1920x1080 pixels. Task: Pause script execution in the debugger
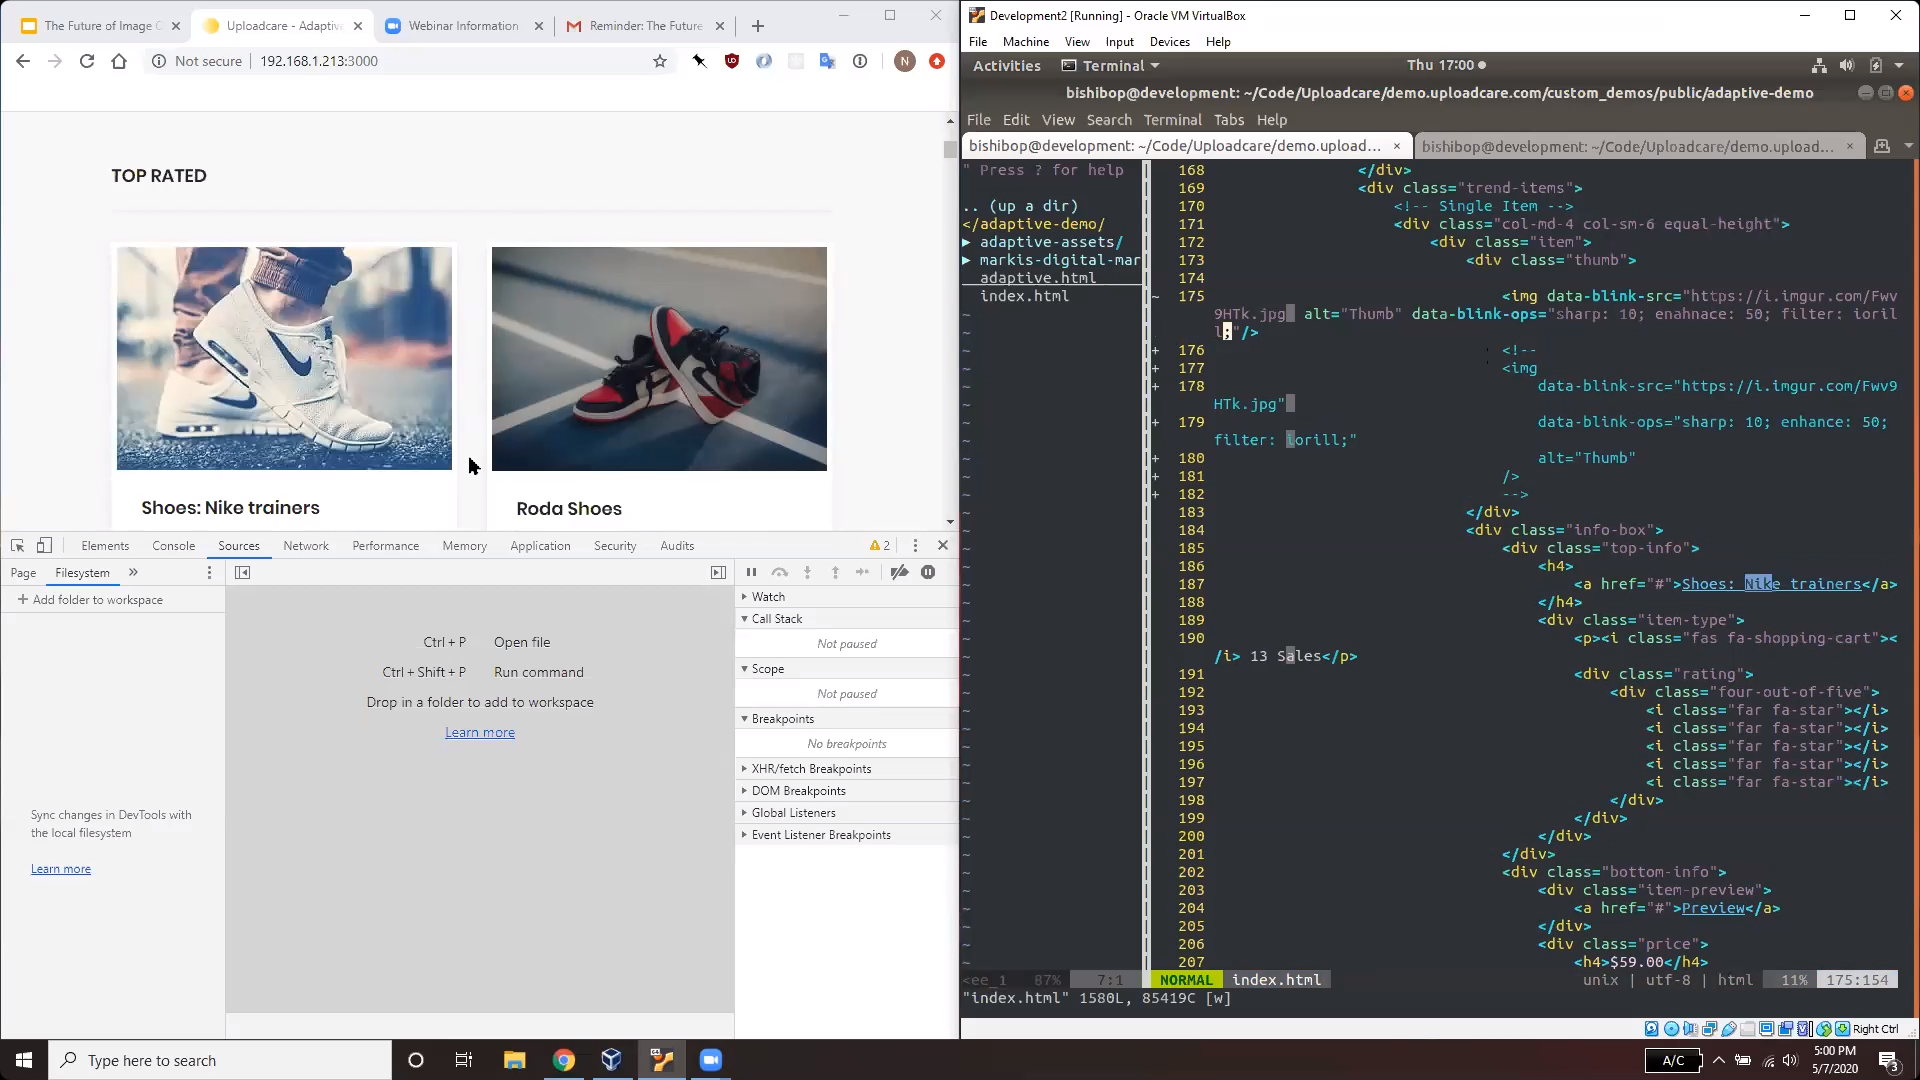click(x=752, y=572)
